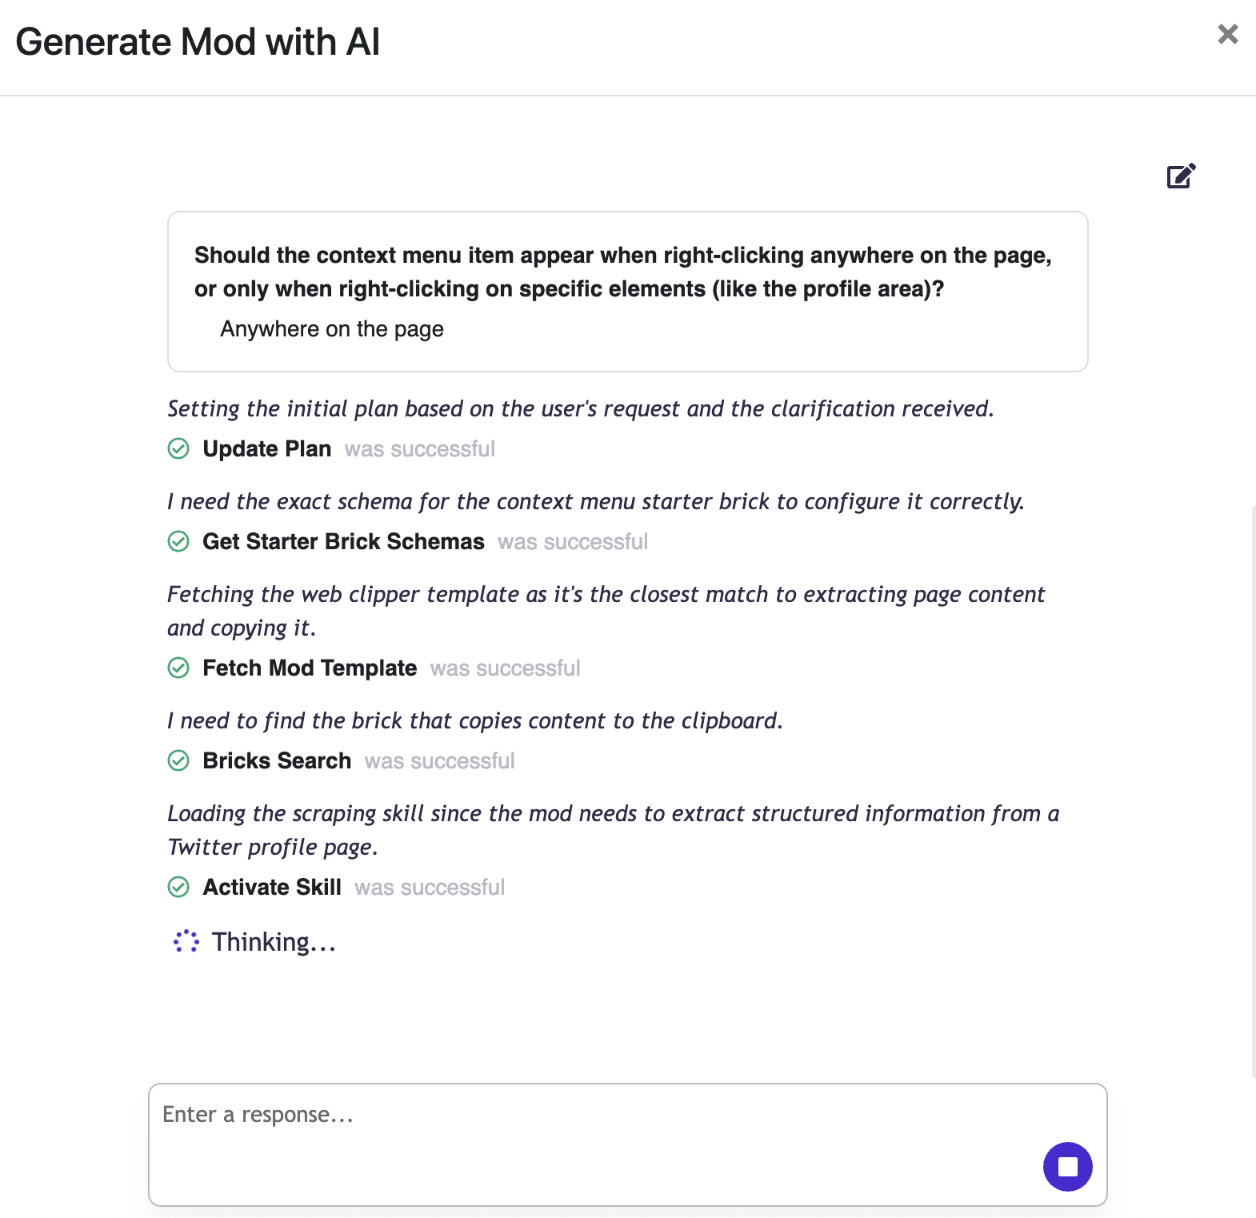
Task: Open the Bricks Search step details
Action: tap(277, 761)
